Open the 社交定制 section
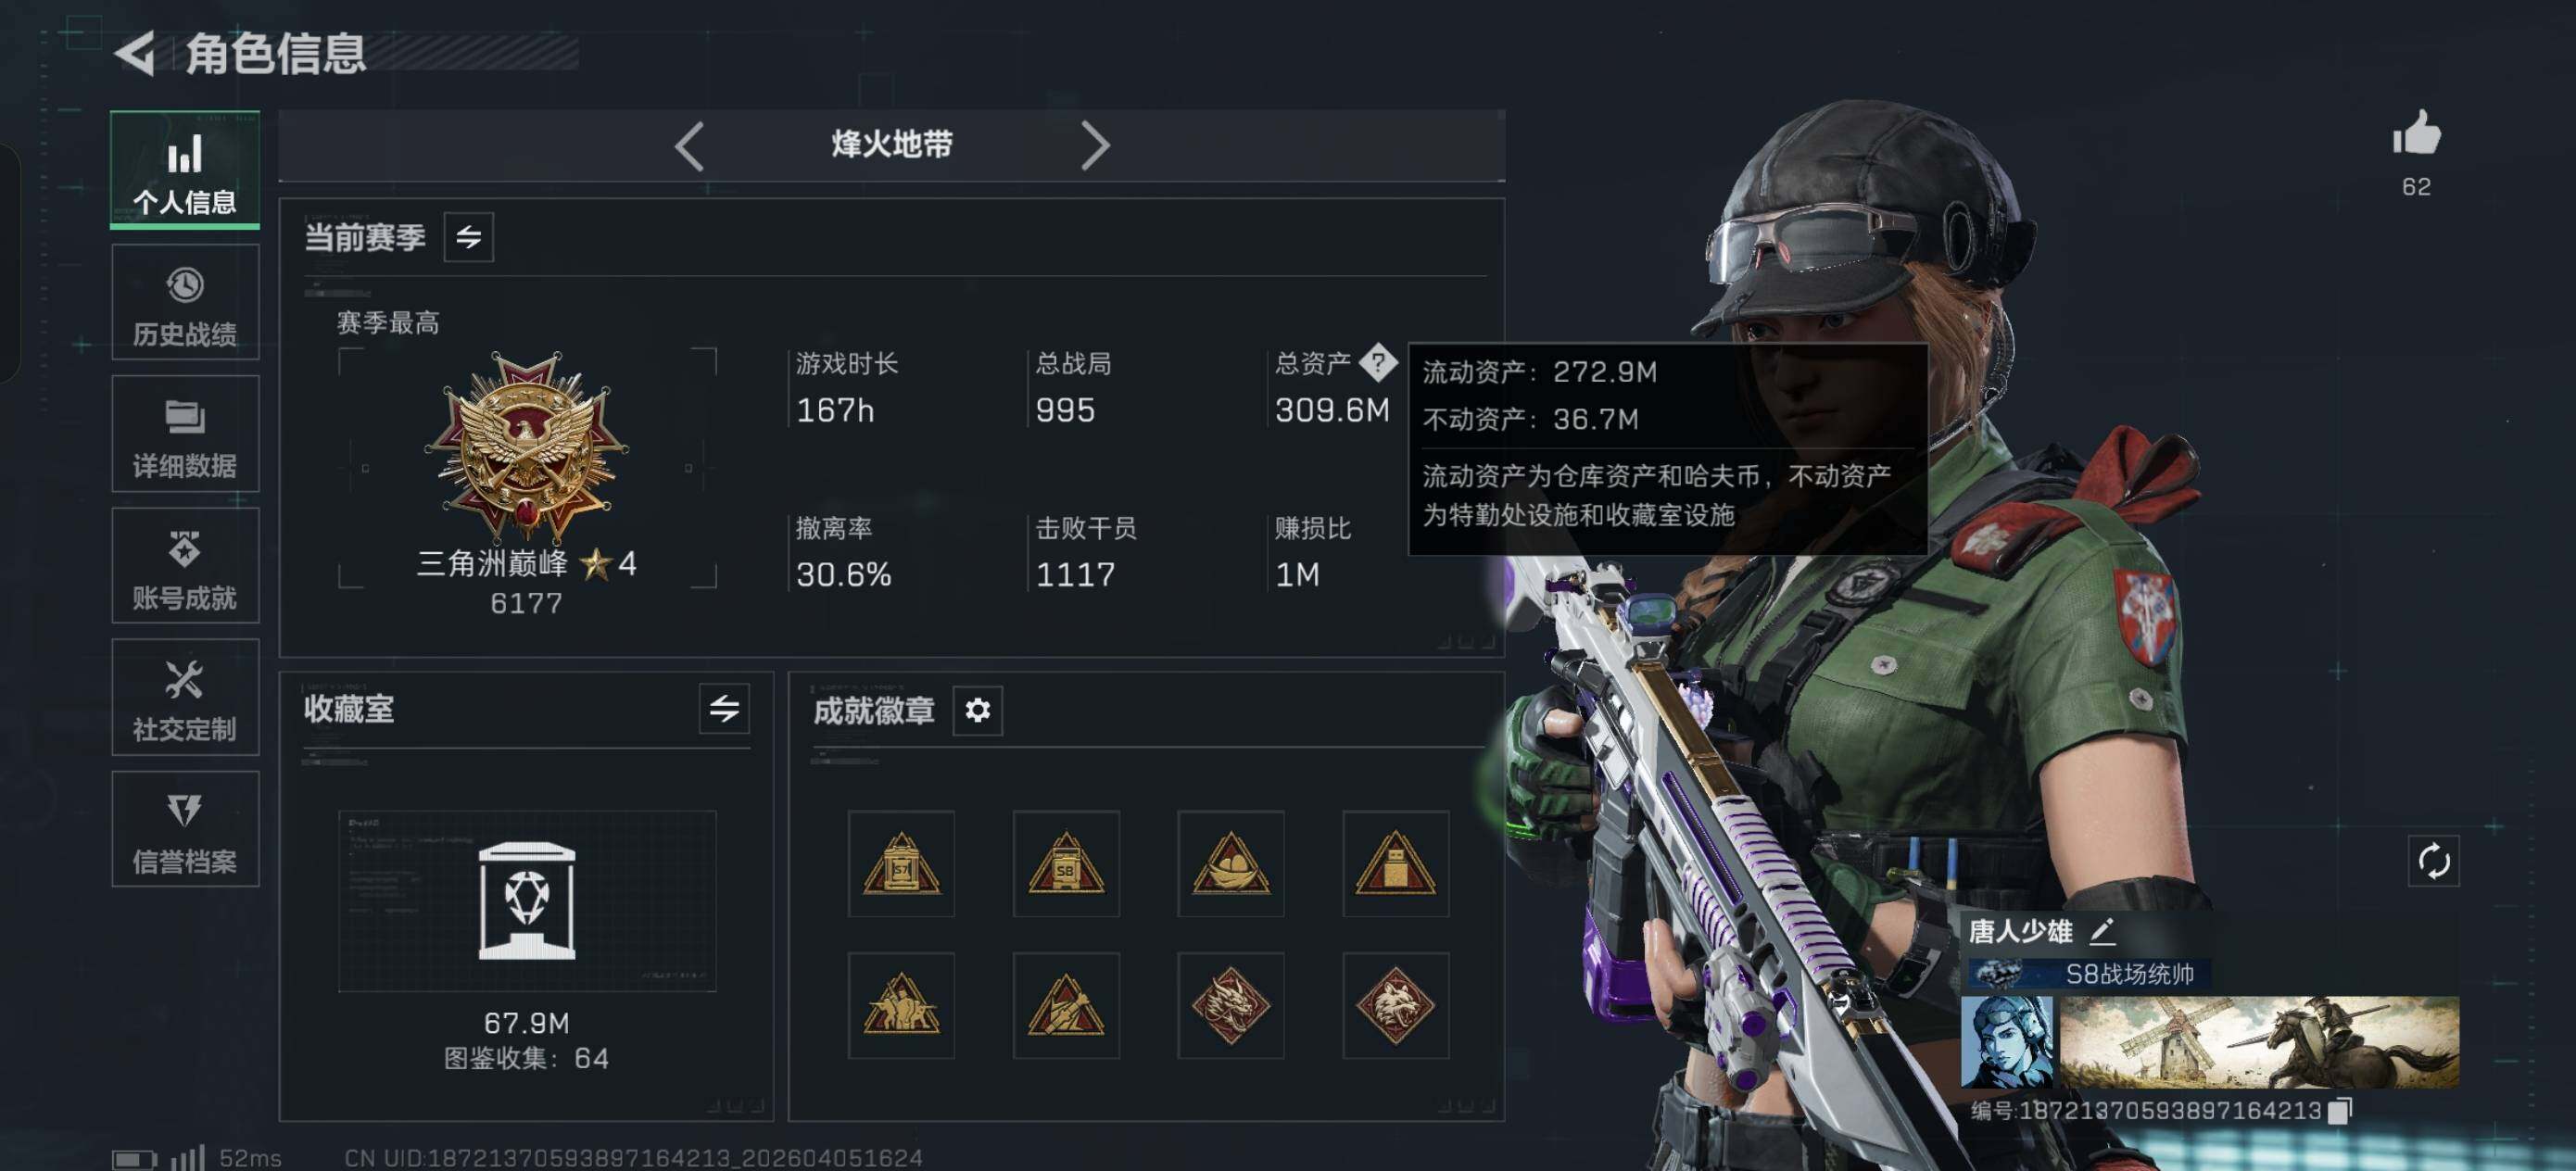 (x=185, y=698)
